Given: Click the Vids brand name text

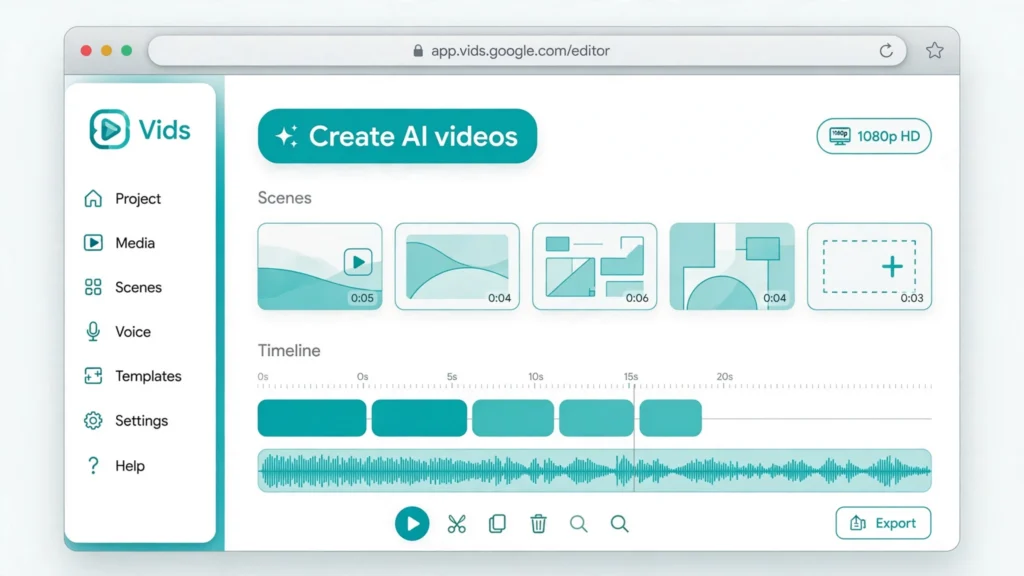Looking at the screenshot, I should pos(165,130).
